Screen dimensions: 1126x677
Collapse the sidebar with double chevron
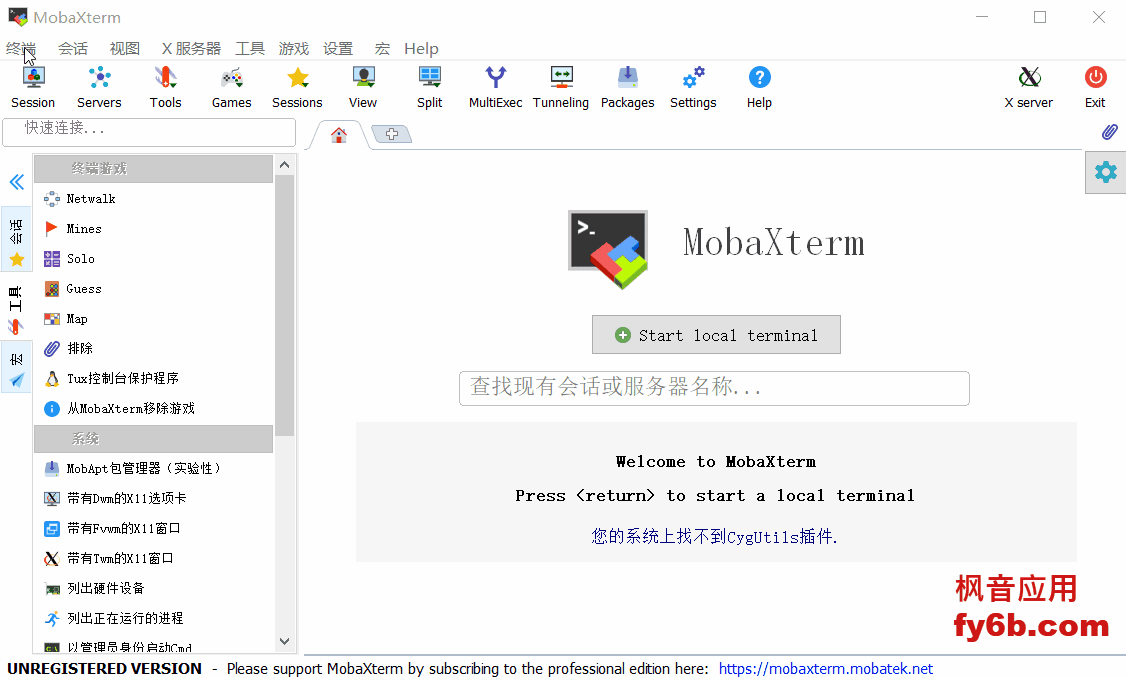point(17,182)
